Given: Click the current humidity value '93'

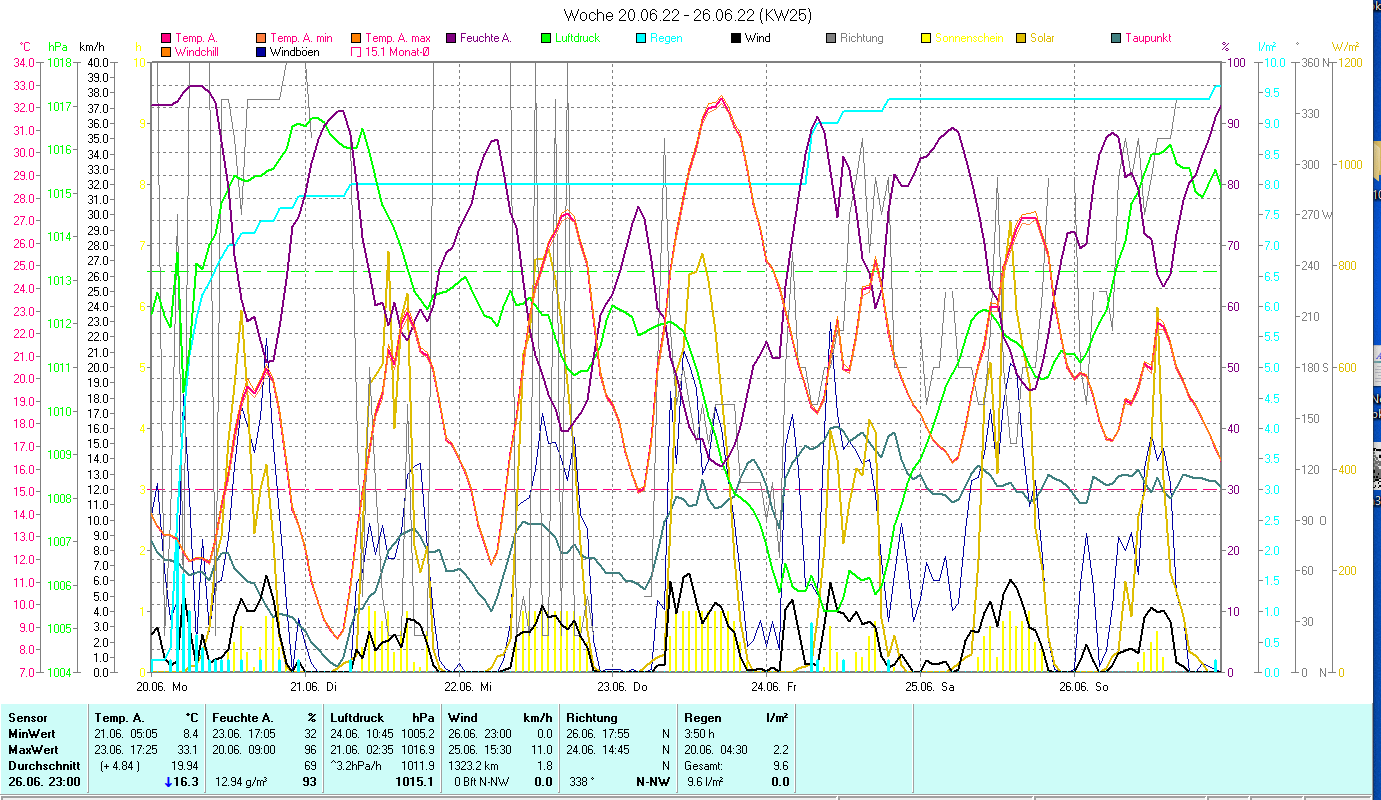Looking at the screenshot, I should [309, 782].
